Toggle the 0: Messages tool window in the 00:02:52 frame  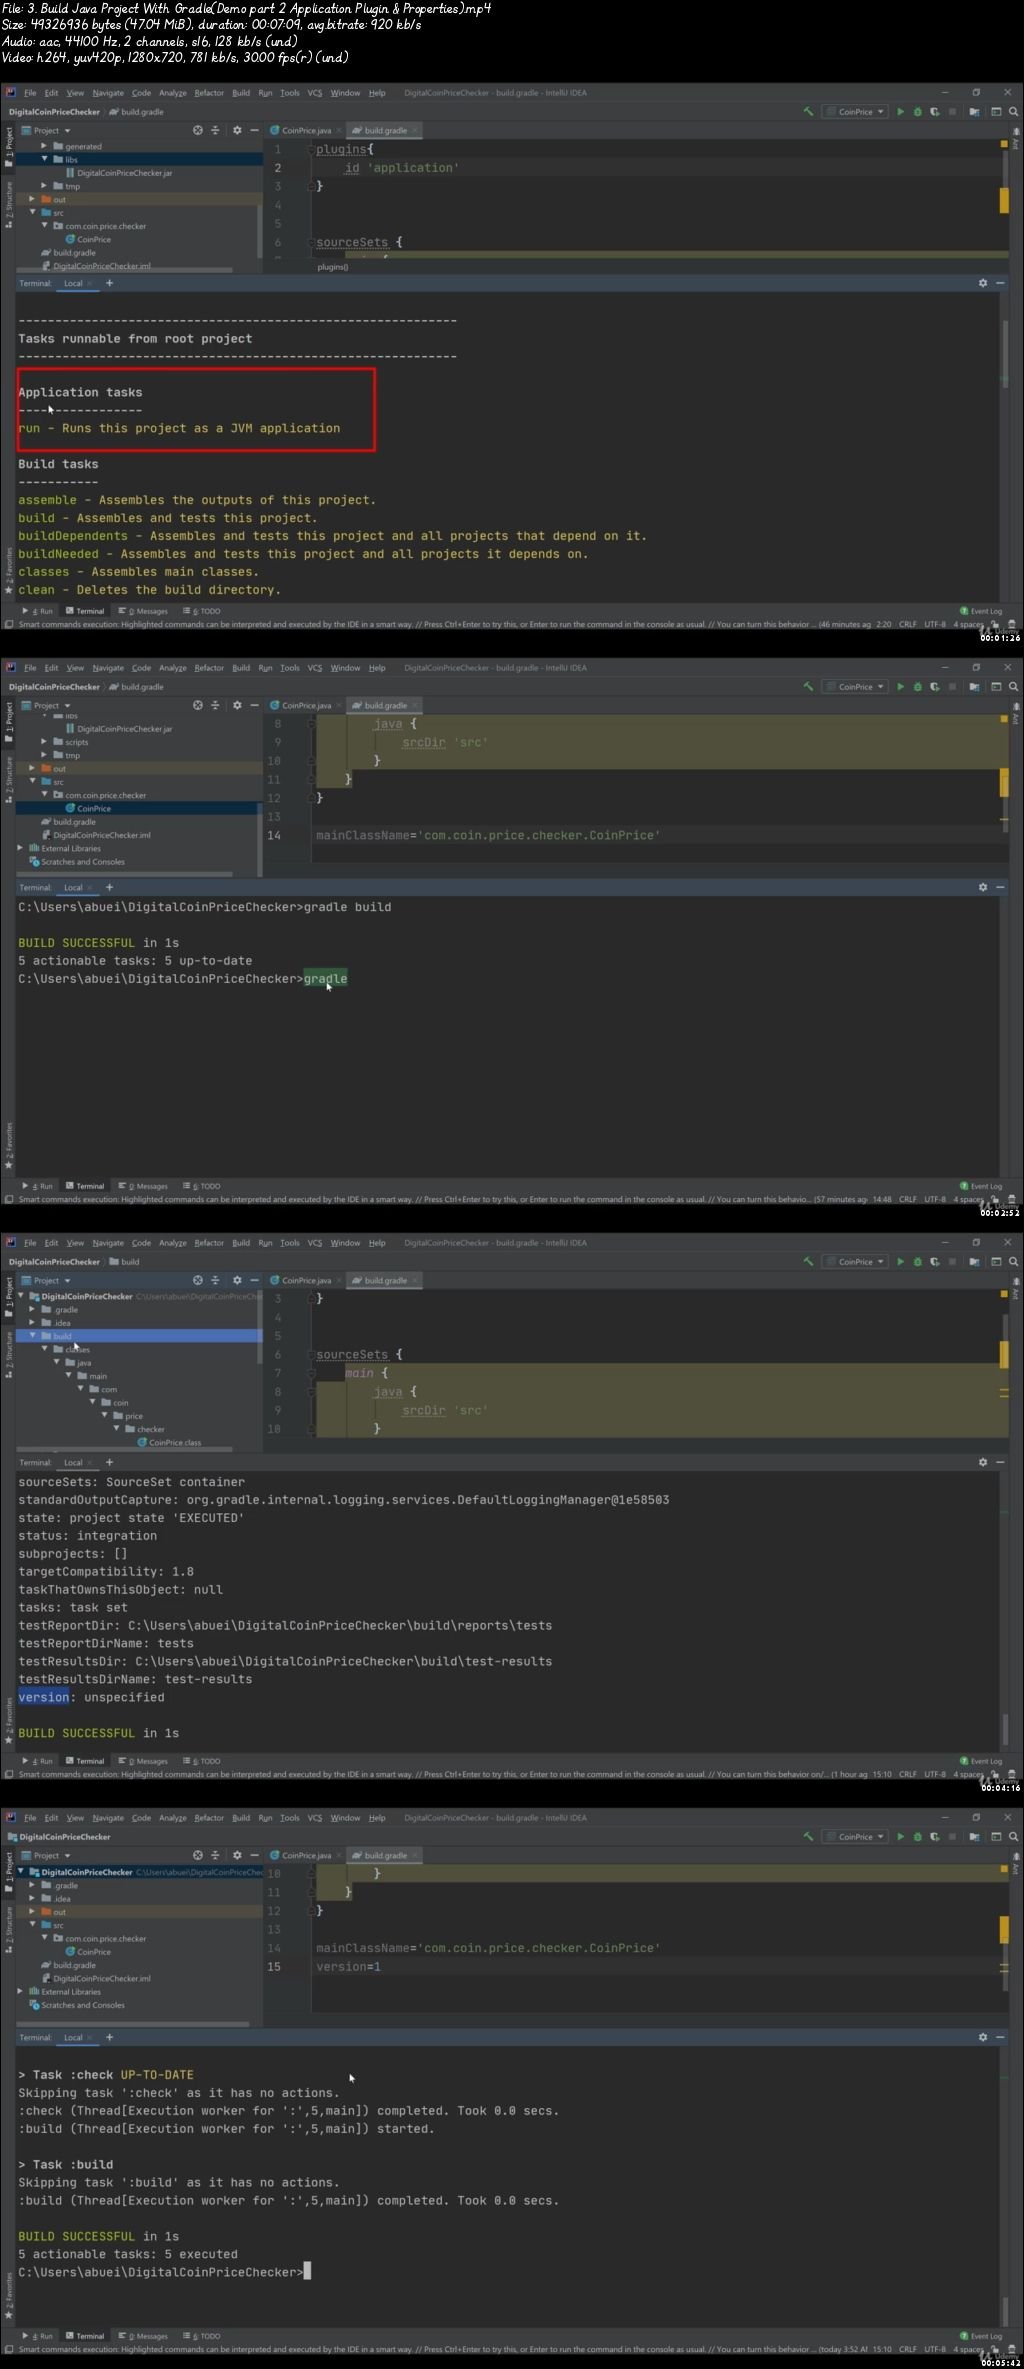tap(145, 1186)
